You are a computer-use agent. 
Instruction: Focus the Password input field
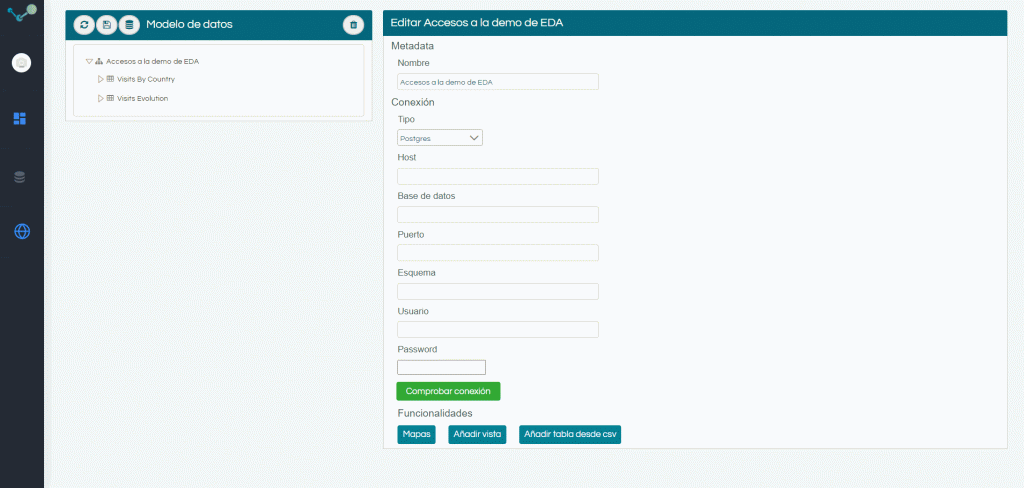click(x=441, y=367)
